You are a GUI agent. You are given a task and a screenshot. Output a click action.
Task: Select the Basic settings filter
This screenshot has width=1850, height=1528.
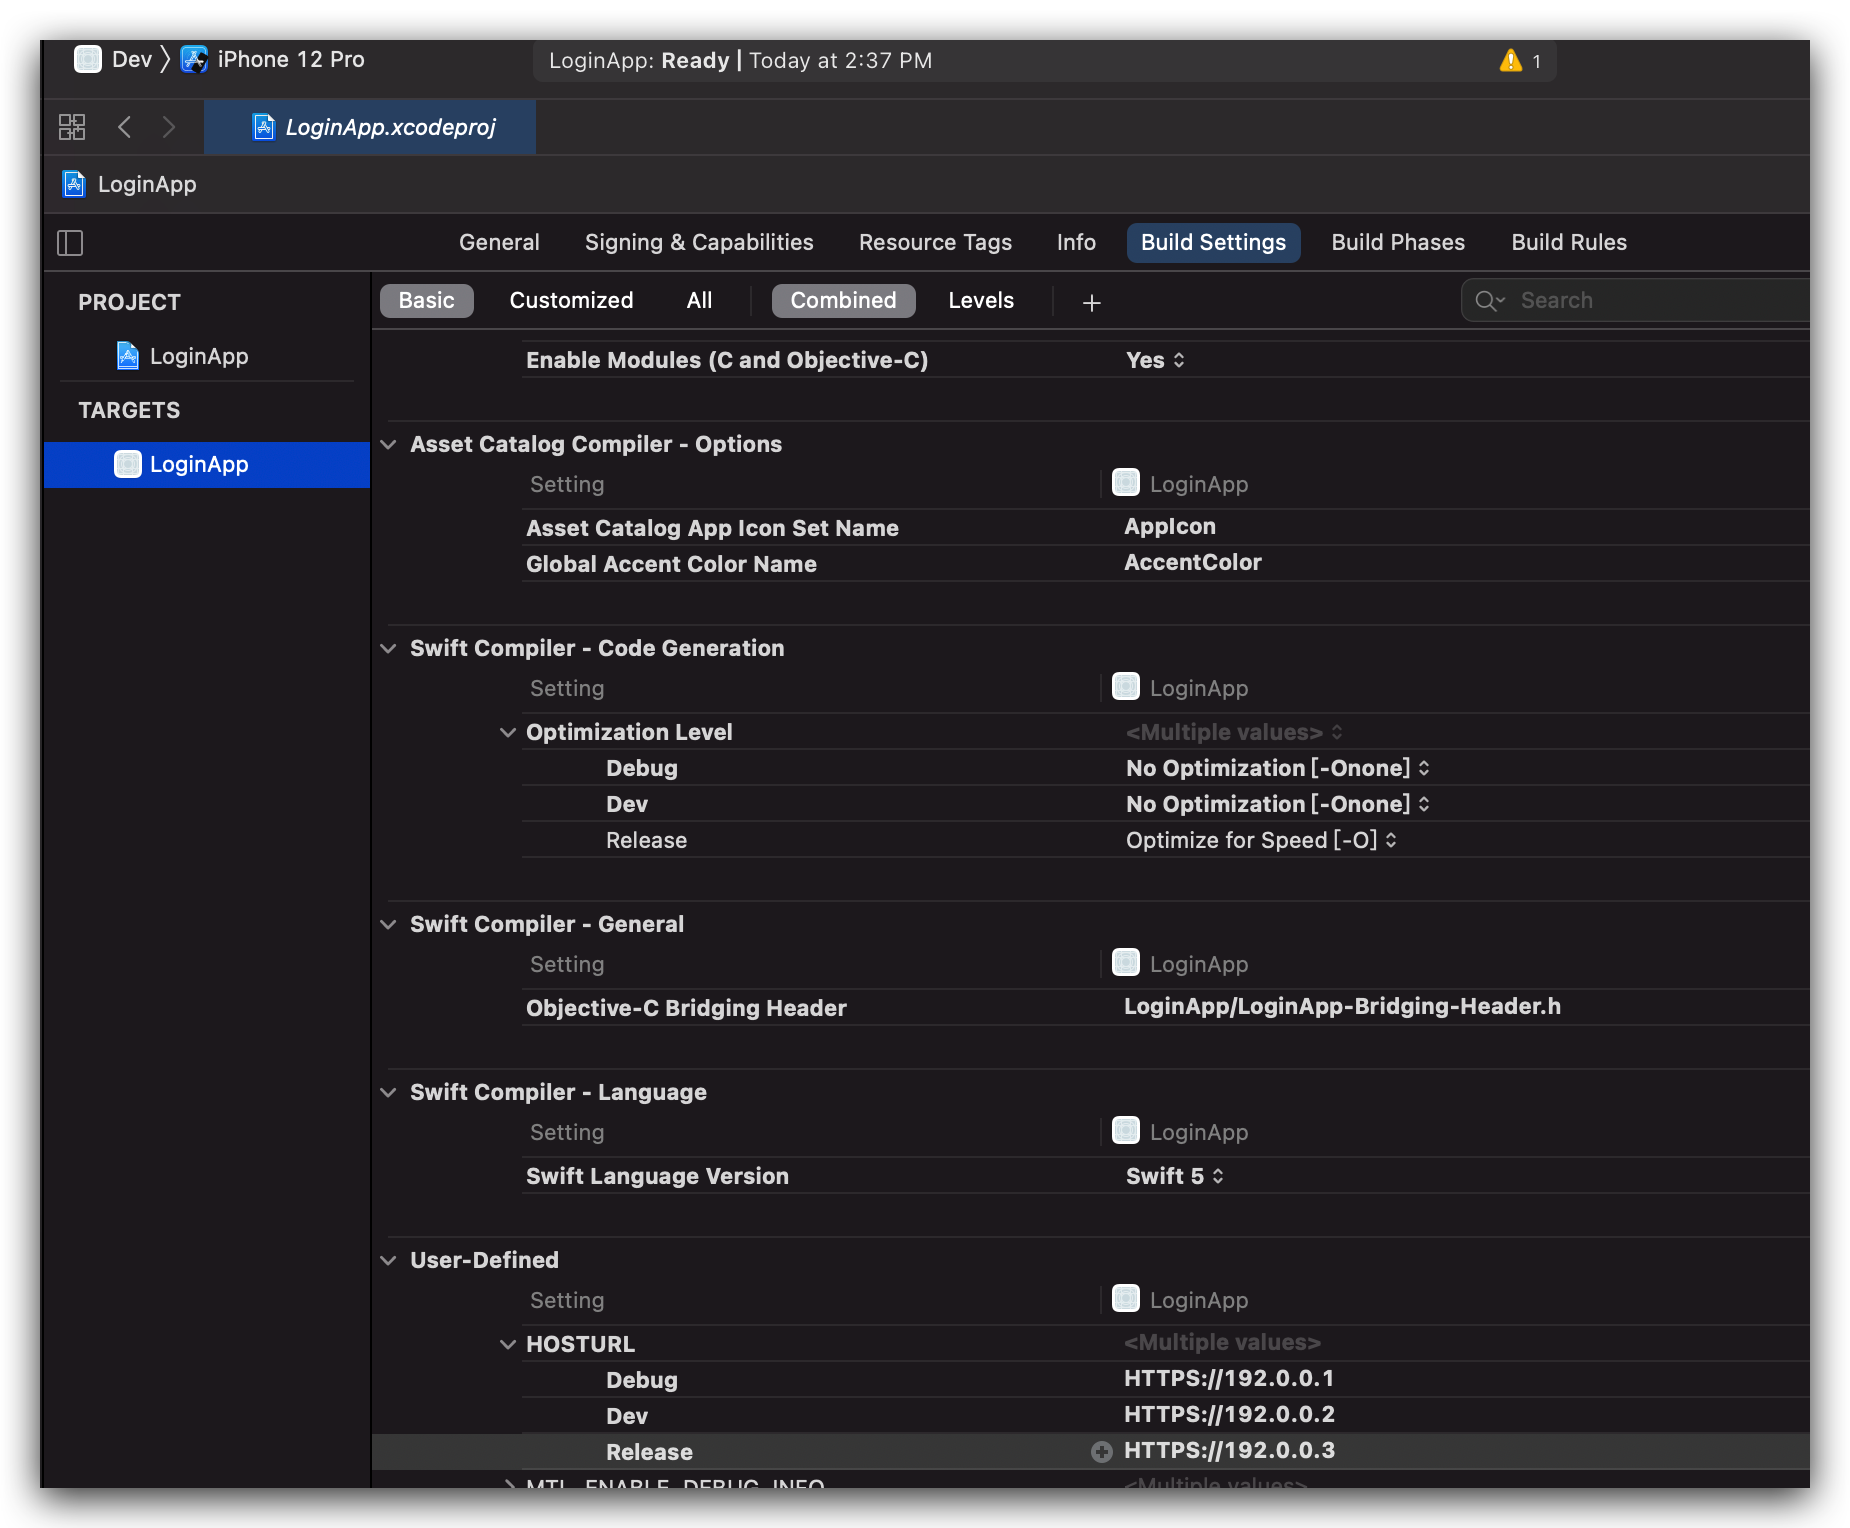pos(427,301)
